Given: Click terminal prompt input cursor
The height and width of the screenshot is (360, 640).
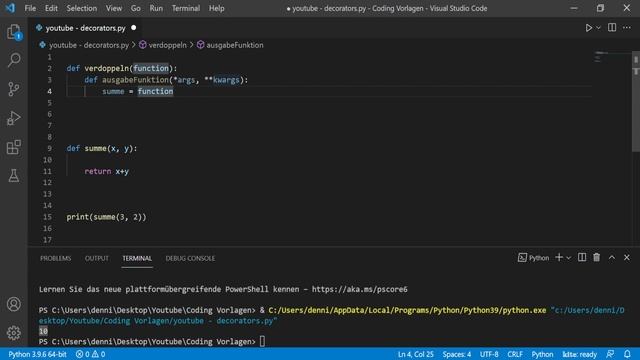Looking at the screenshot, I should tap(262, 341).
